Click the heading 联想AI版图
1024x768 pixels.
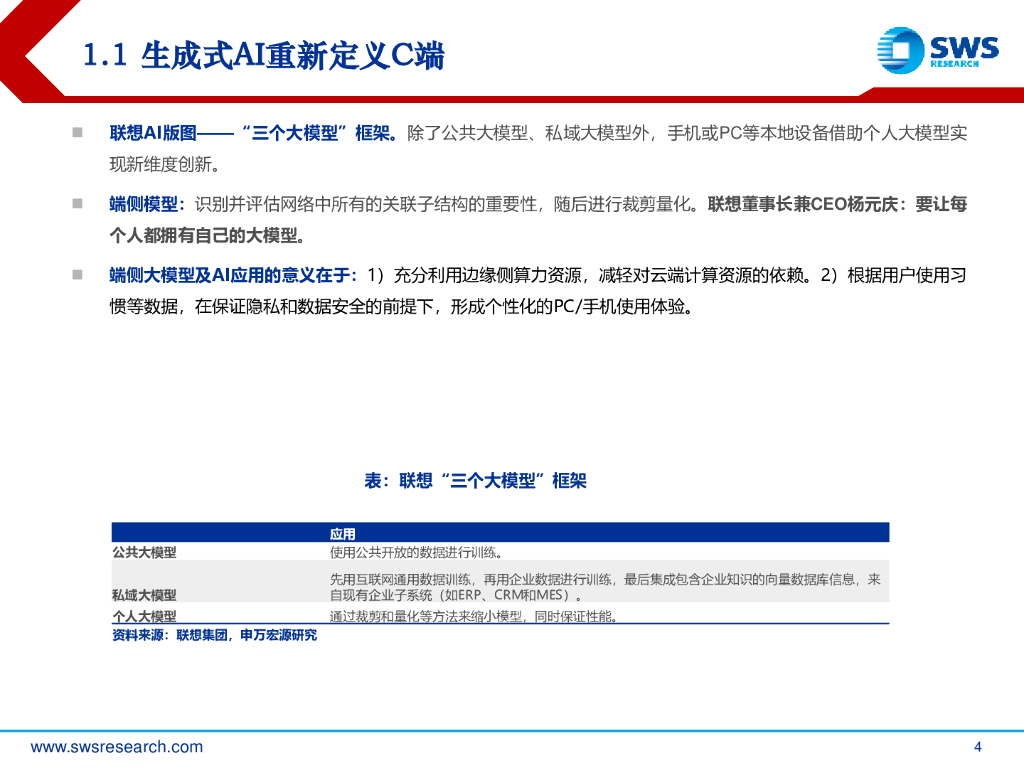pyautogui.click(x=153, y=133)
